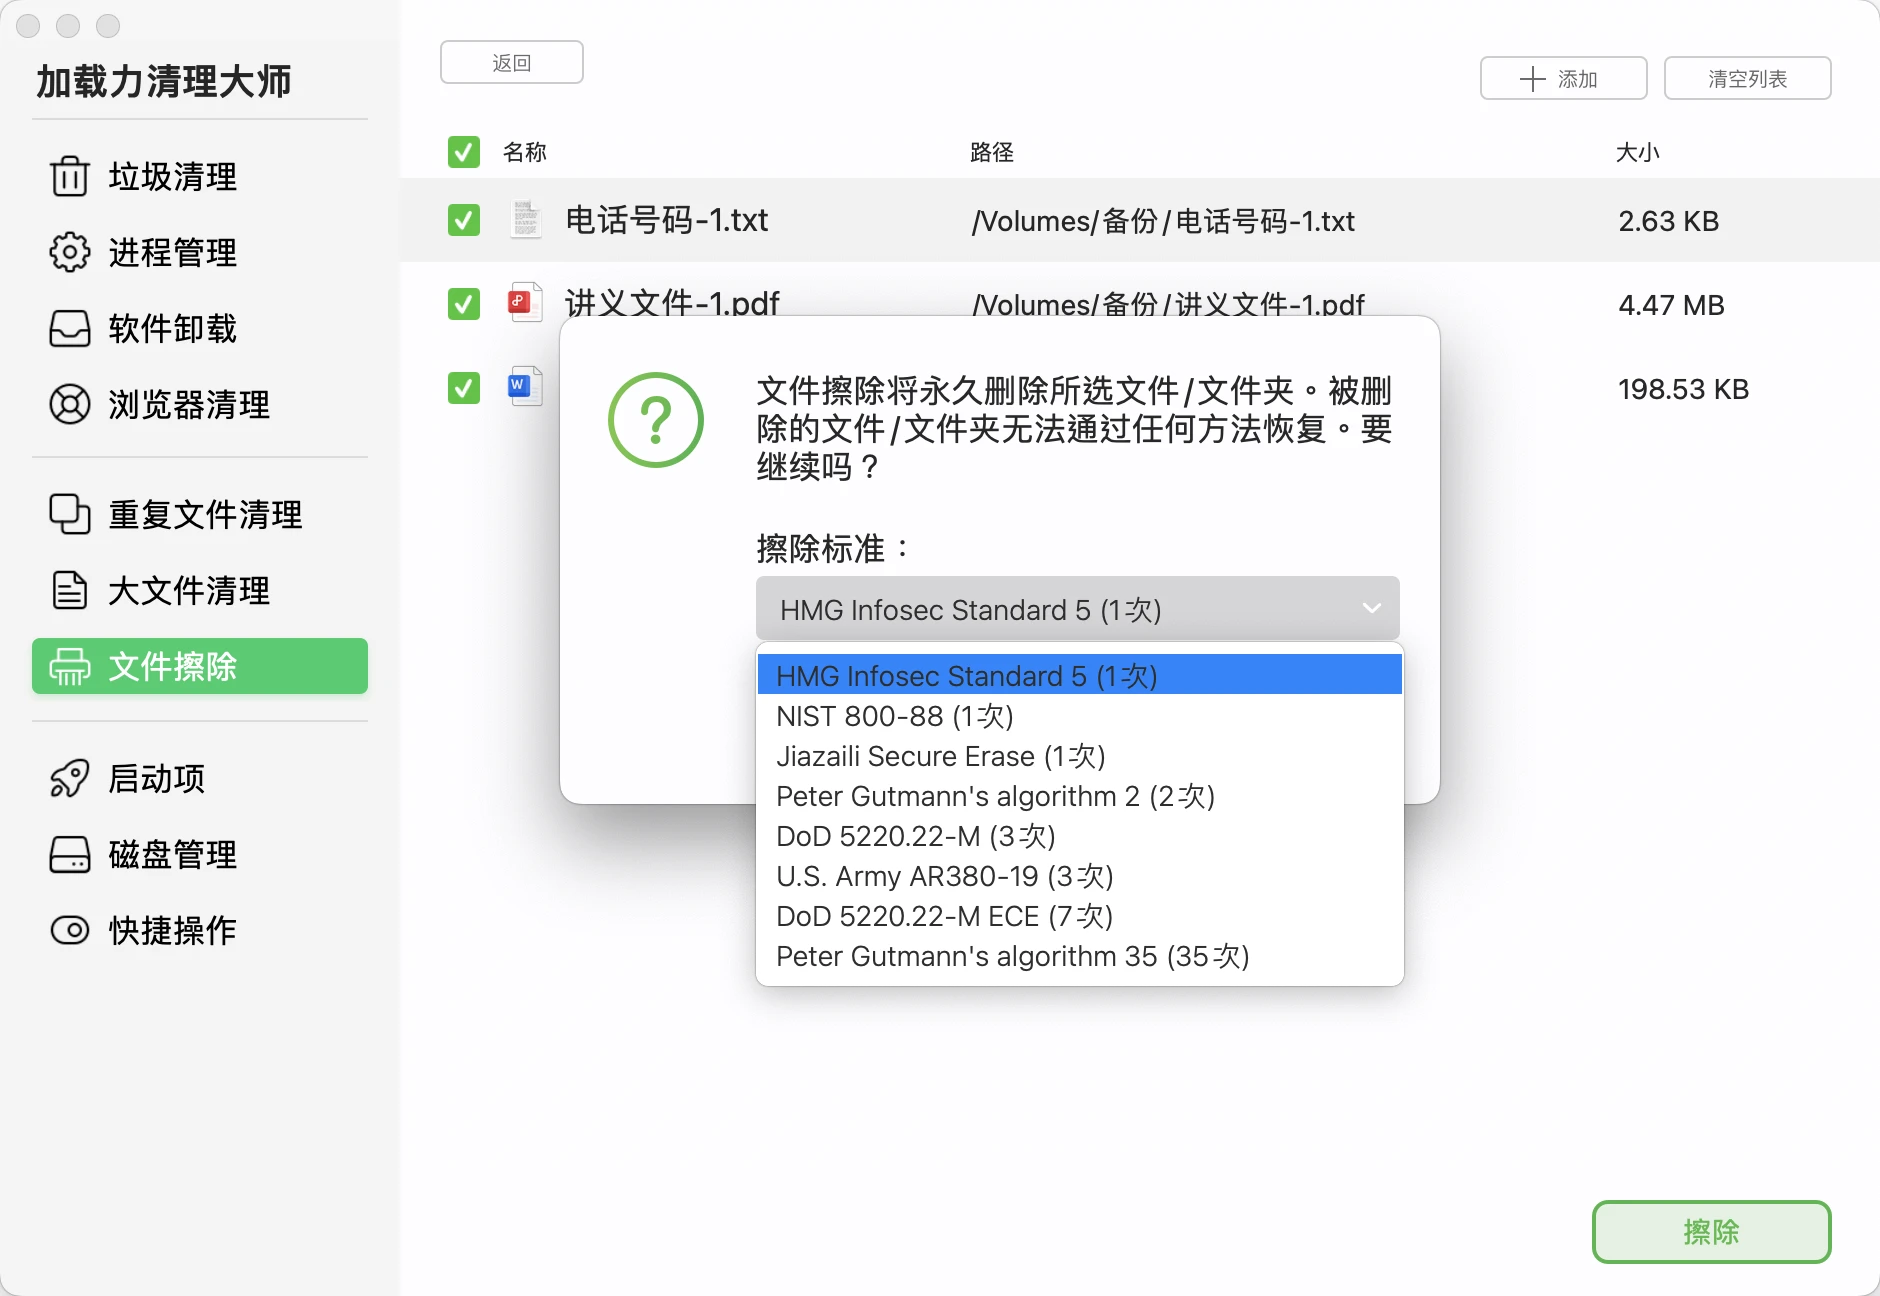The width and height of the screenshot is (1880, 1296).
Task: Uncheck the 电话号码-1.txt file
Action: [x=463, y=220]
